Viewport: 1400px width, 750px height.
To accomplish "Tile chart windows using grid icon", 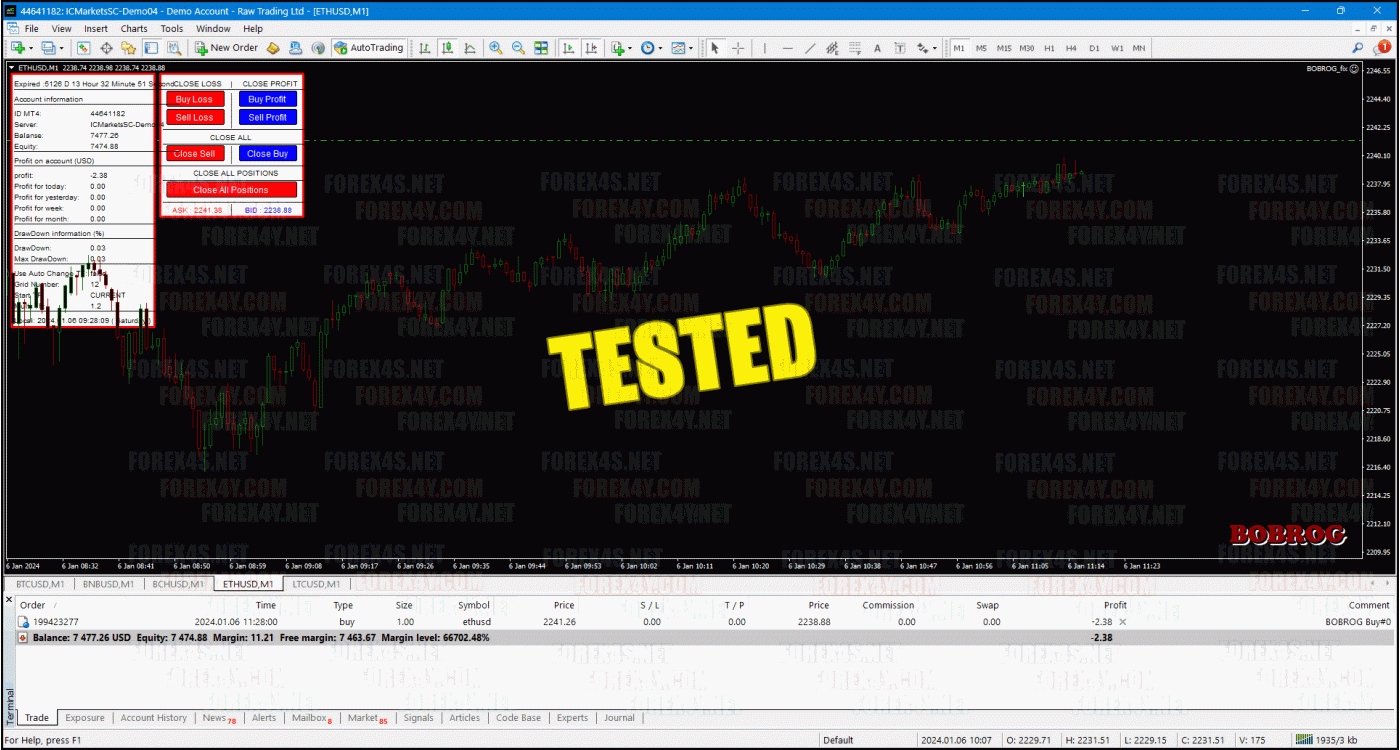I will pos(541,47).
